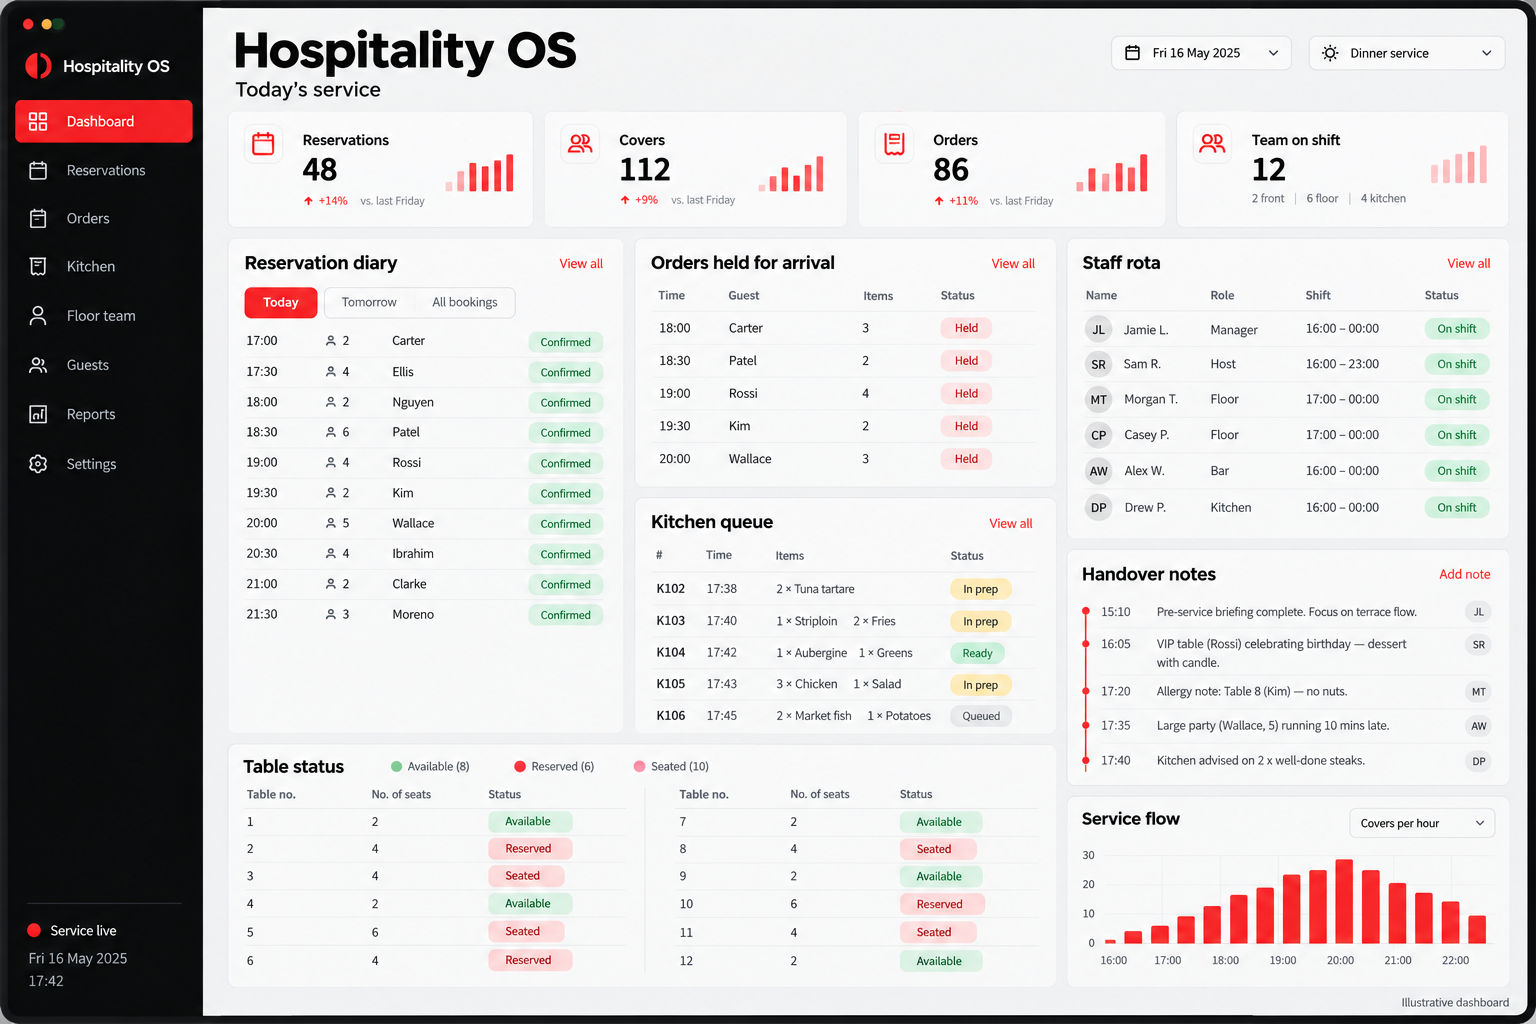Click the Service live red status dot
1536x1024 pixels.
point(34,930)
